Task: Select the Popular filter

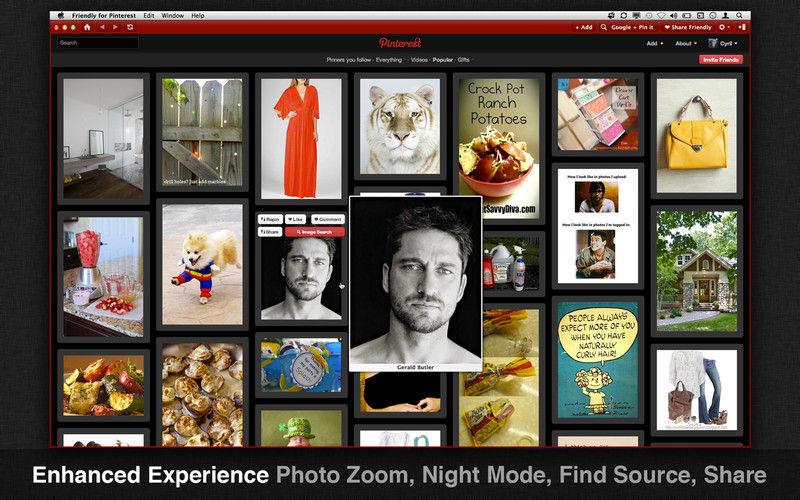Action: (x=442, y=60)
